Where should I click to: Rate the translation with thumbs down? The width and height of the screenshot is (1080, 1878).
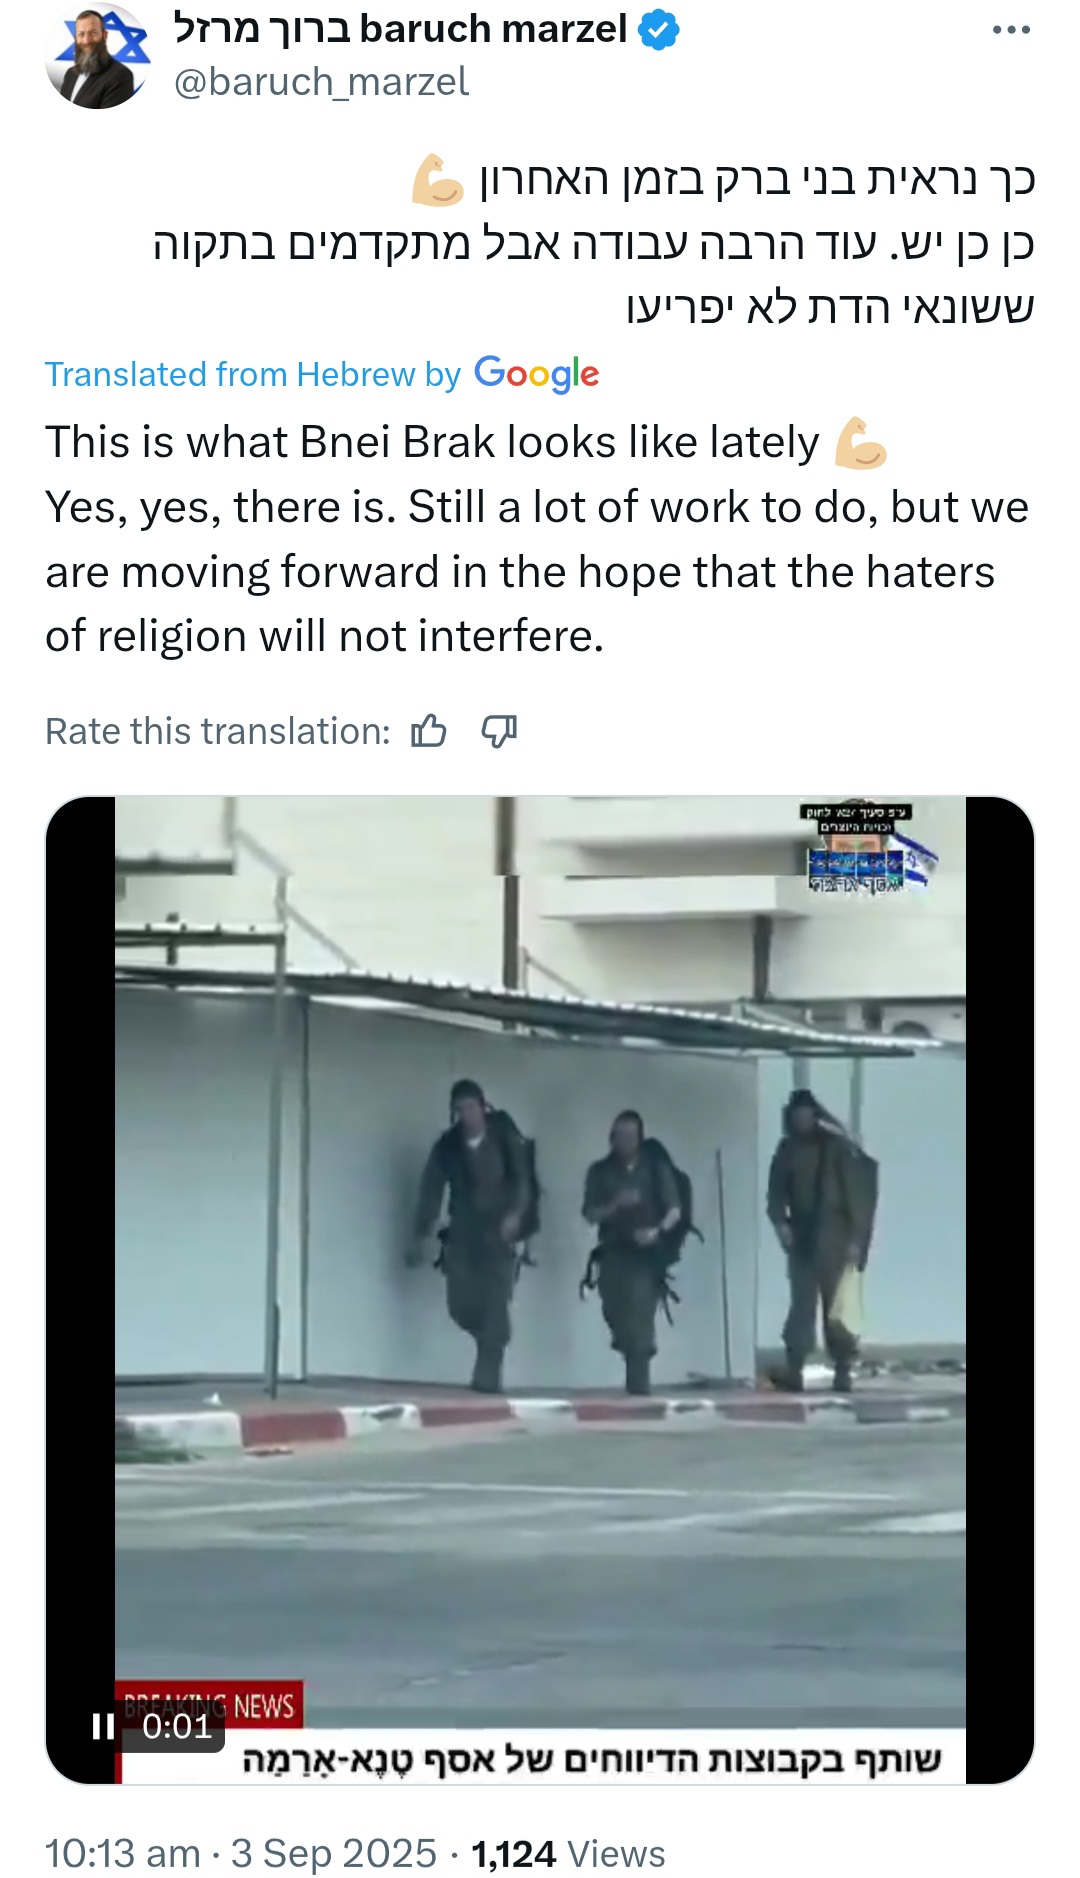(x=499, y=731)
